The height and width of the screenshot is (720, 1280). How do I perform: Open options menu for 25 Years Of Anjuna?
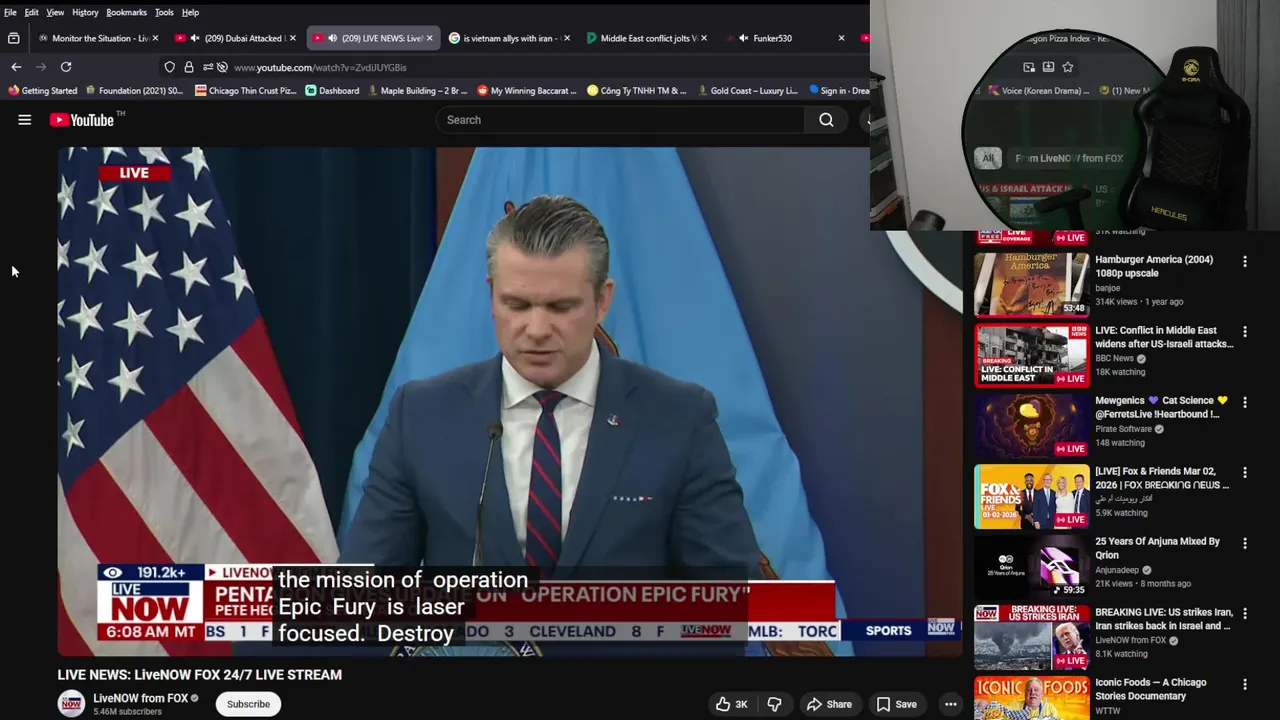[x=1245, y=544]
